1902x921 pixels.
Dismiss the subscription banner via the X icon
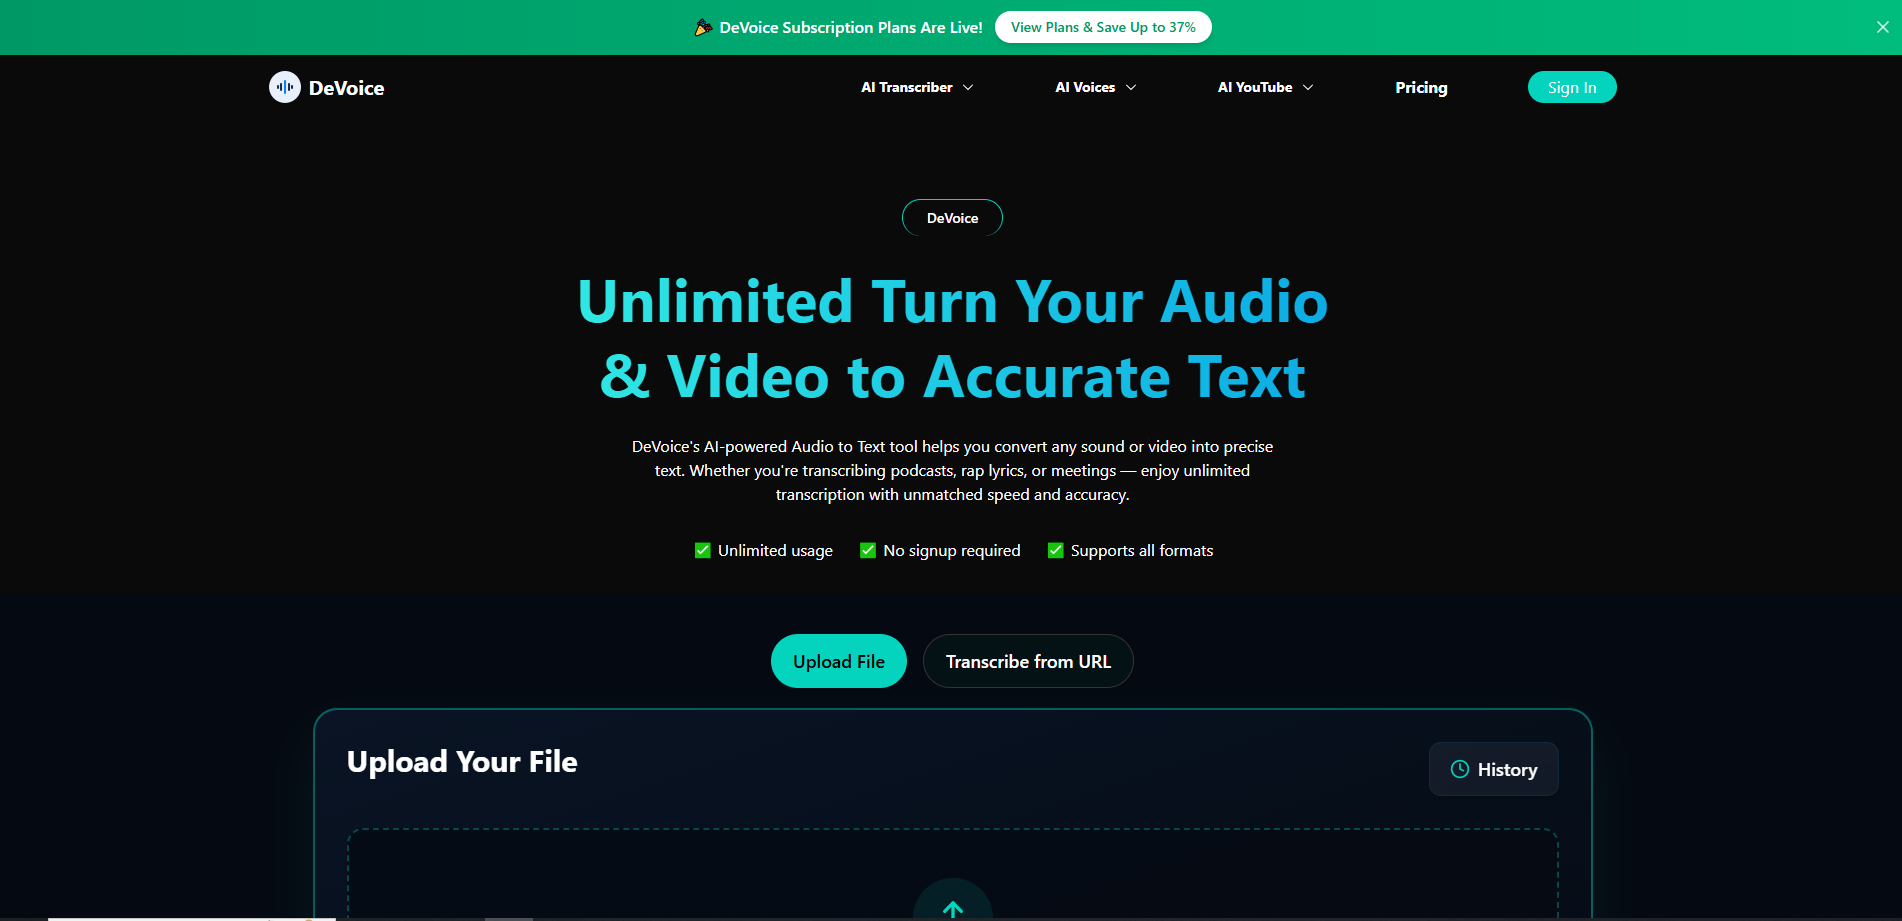click(1882, 27)
